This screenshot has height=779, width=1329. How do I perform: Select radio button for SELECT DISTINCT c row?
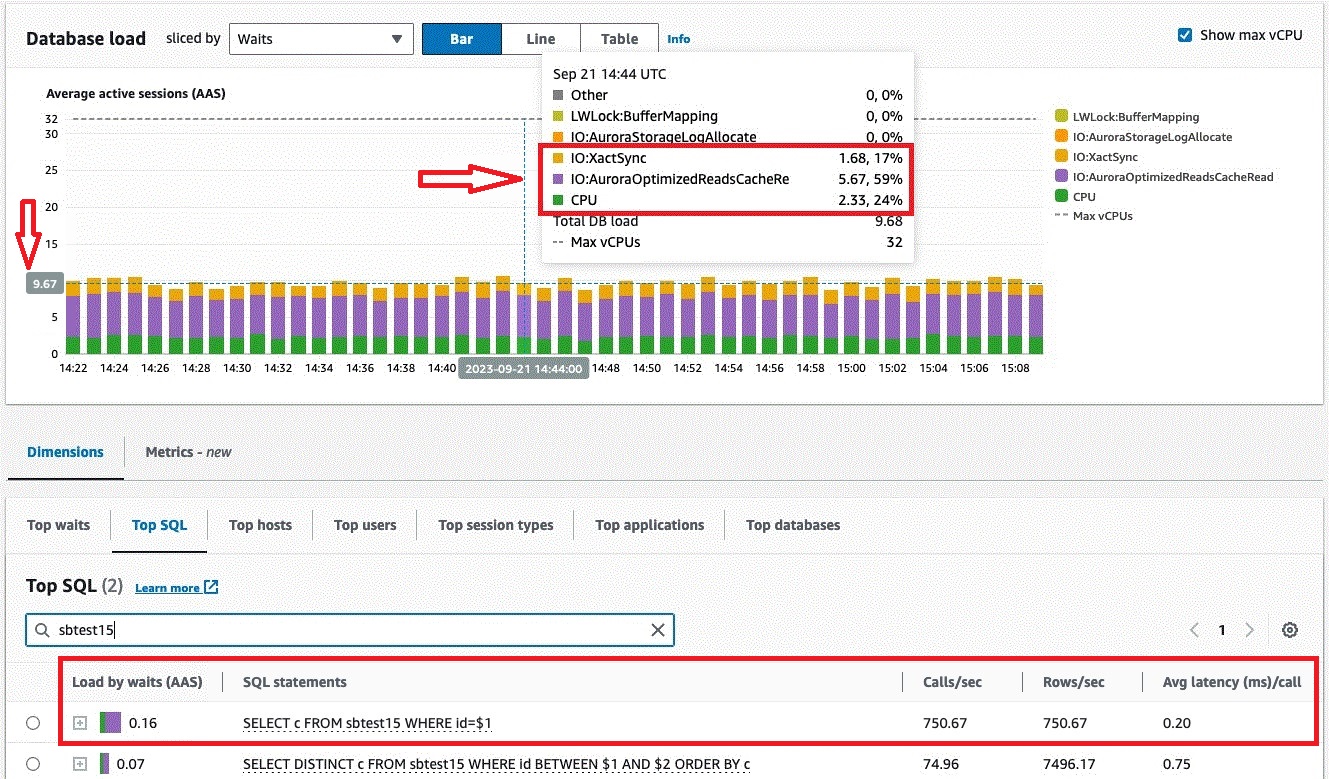point(33,764)
